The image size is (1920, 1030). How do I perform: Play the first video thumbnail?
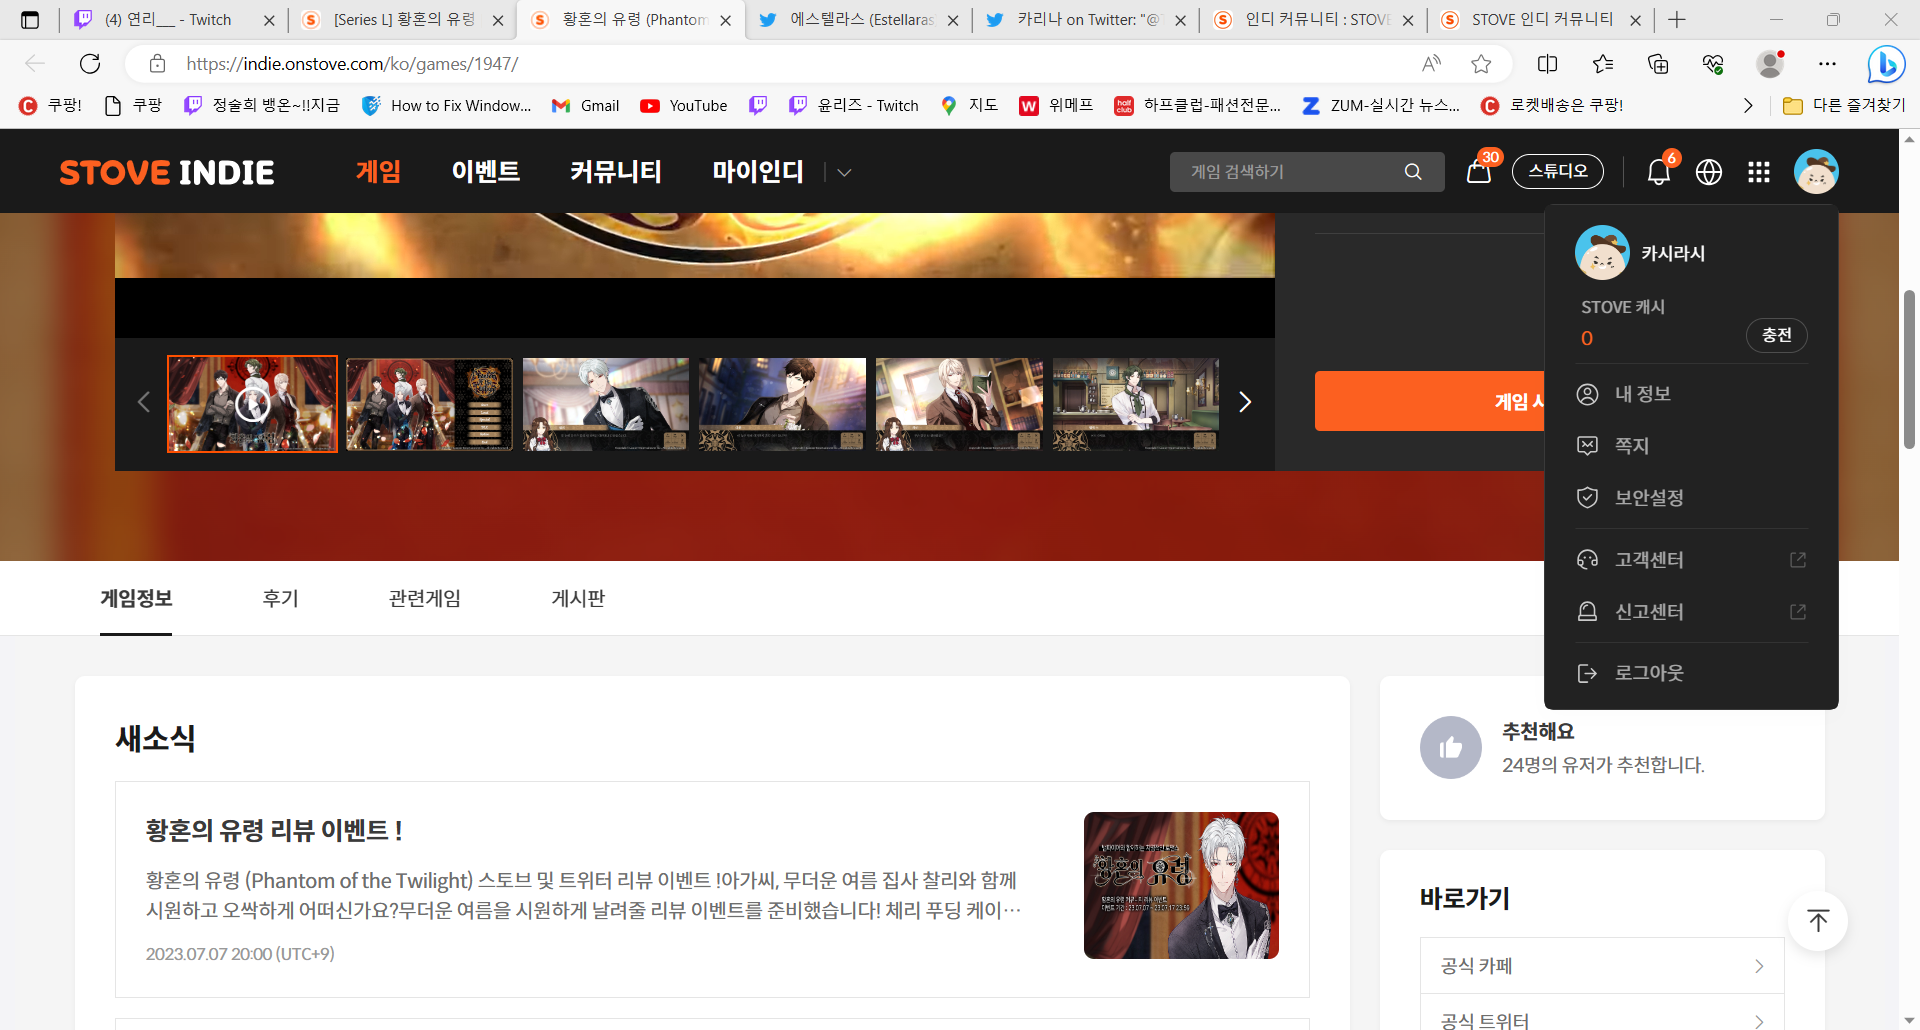pyautogui.click(x=252, y=404)
